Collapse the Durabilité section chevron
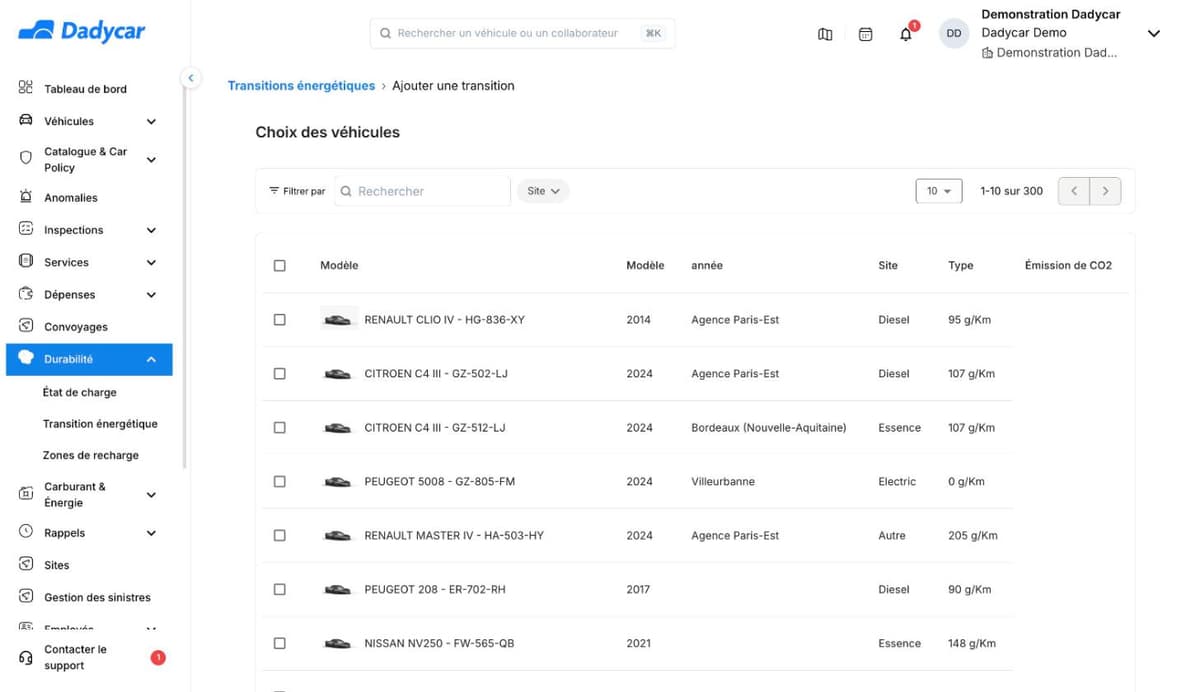The height and width of the screenshot is (692, 1200). (151, 359)
